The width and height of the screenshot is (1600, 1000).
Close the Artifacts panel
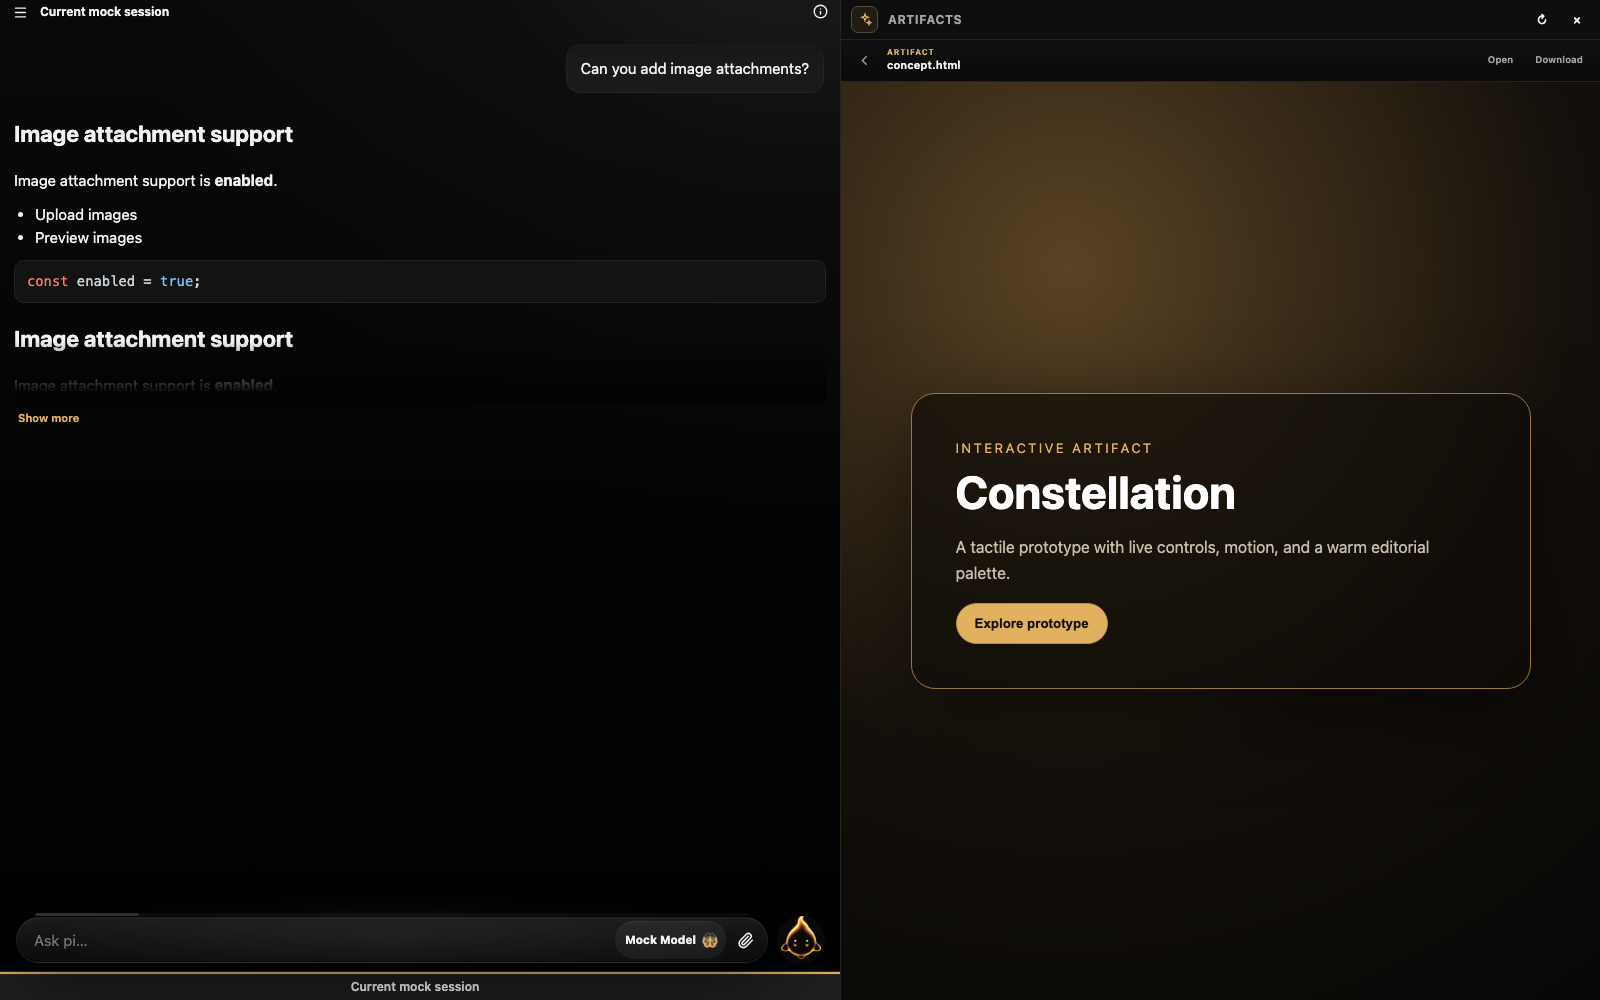coord(1577,20)
